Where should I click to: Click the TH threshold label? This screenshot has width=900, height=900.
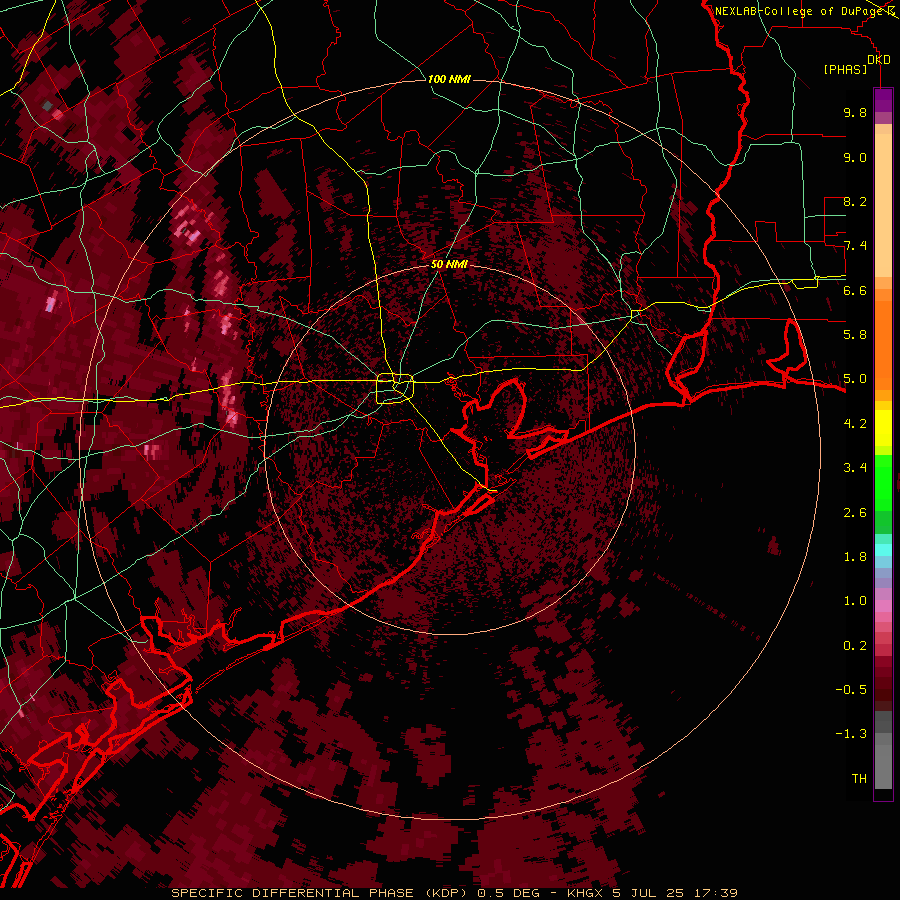859,779
